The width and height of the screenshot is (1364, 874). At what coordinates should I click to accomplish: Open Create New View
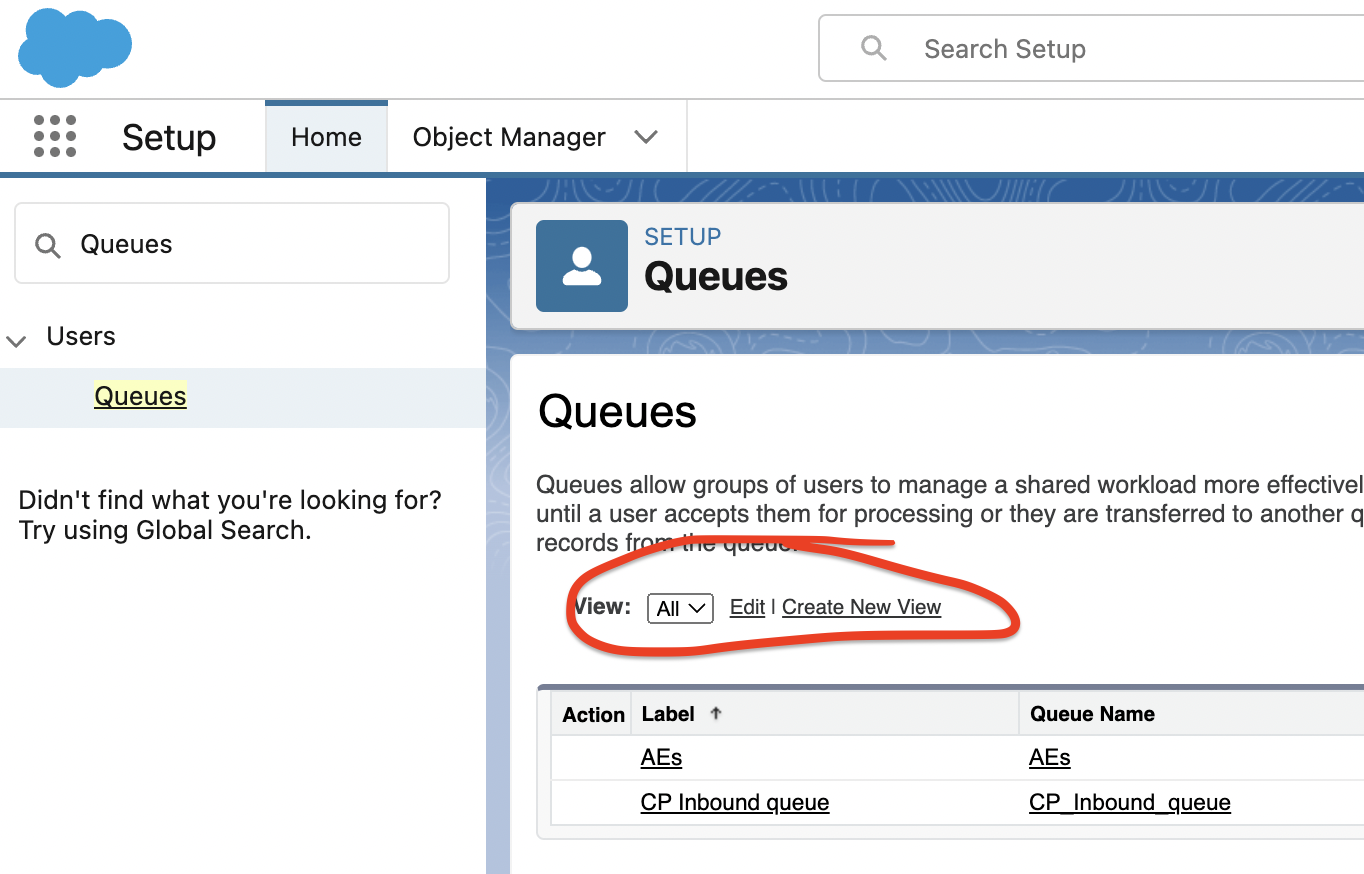[861, 607]
